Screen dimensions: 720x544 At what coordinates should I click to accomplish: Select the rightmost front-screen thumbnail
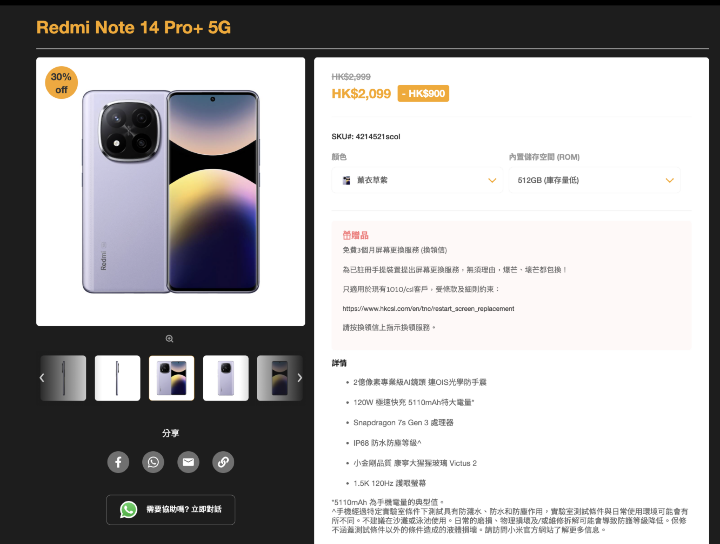pyautogui.click(x=280, y=378)
